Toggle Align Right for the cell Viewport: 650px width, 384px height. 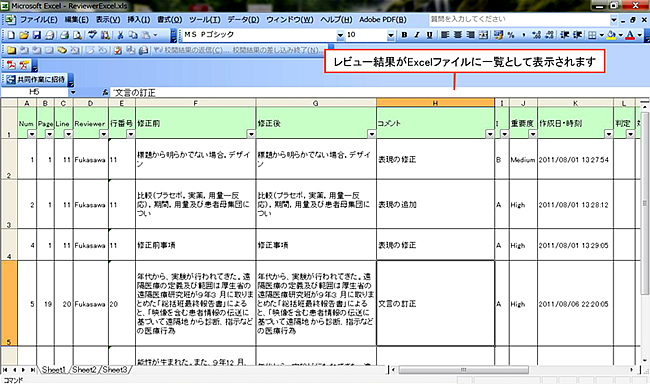click(471, 35)
